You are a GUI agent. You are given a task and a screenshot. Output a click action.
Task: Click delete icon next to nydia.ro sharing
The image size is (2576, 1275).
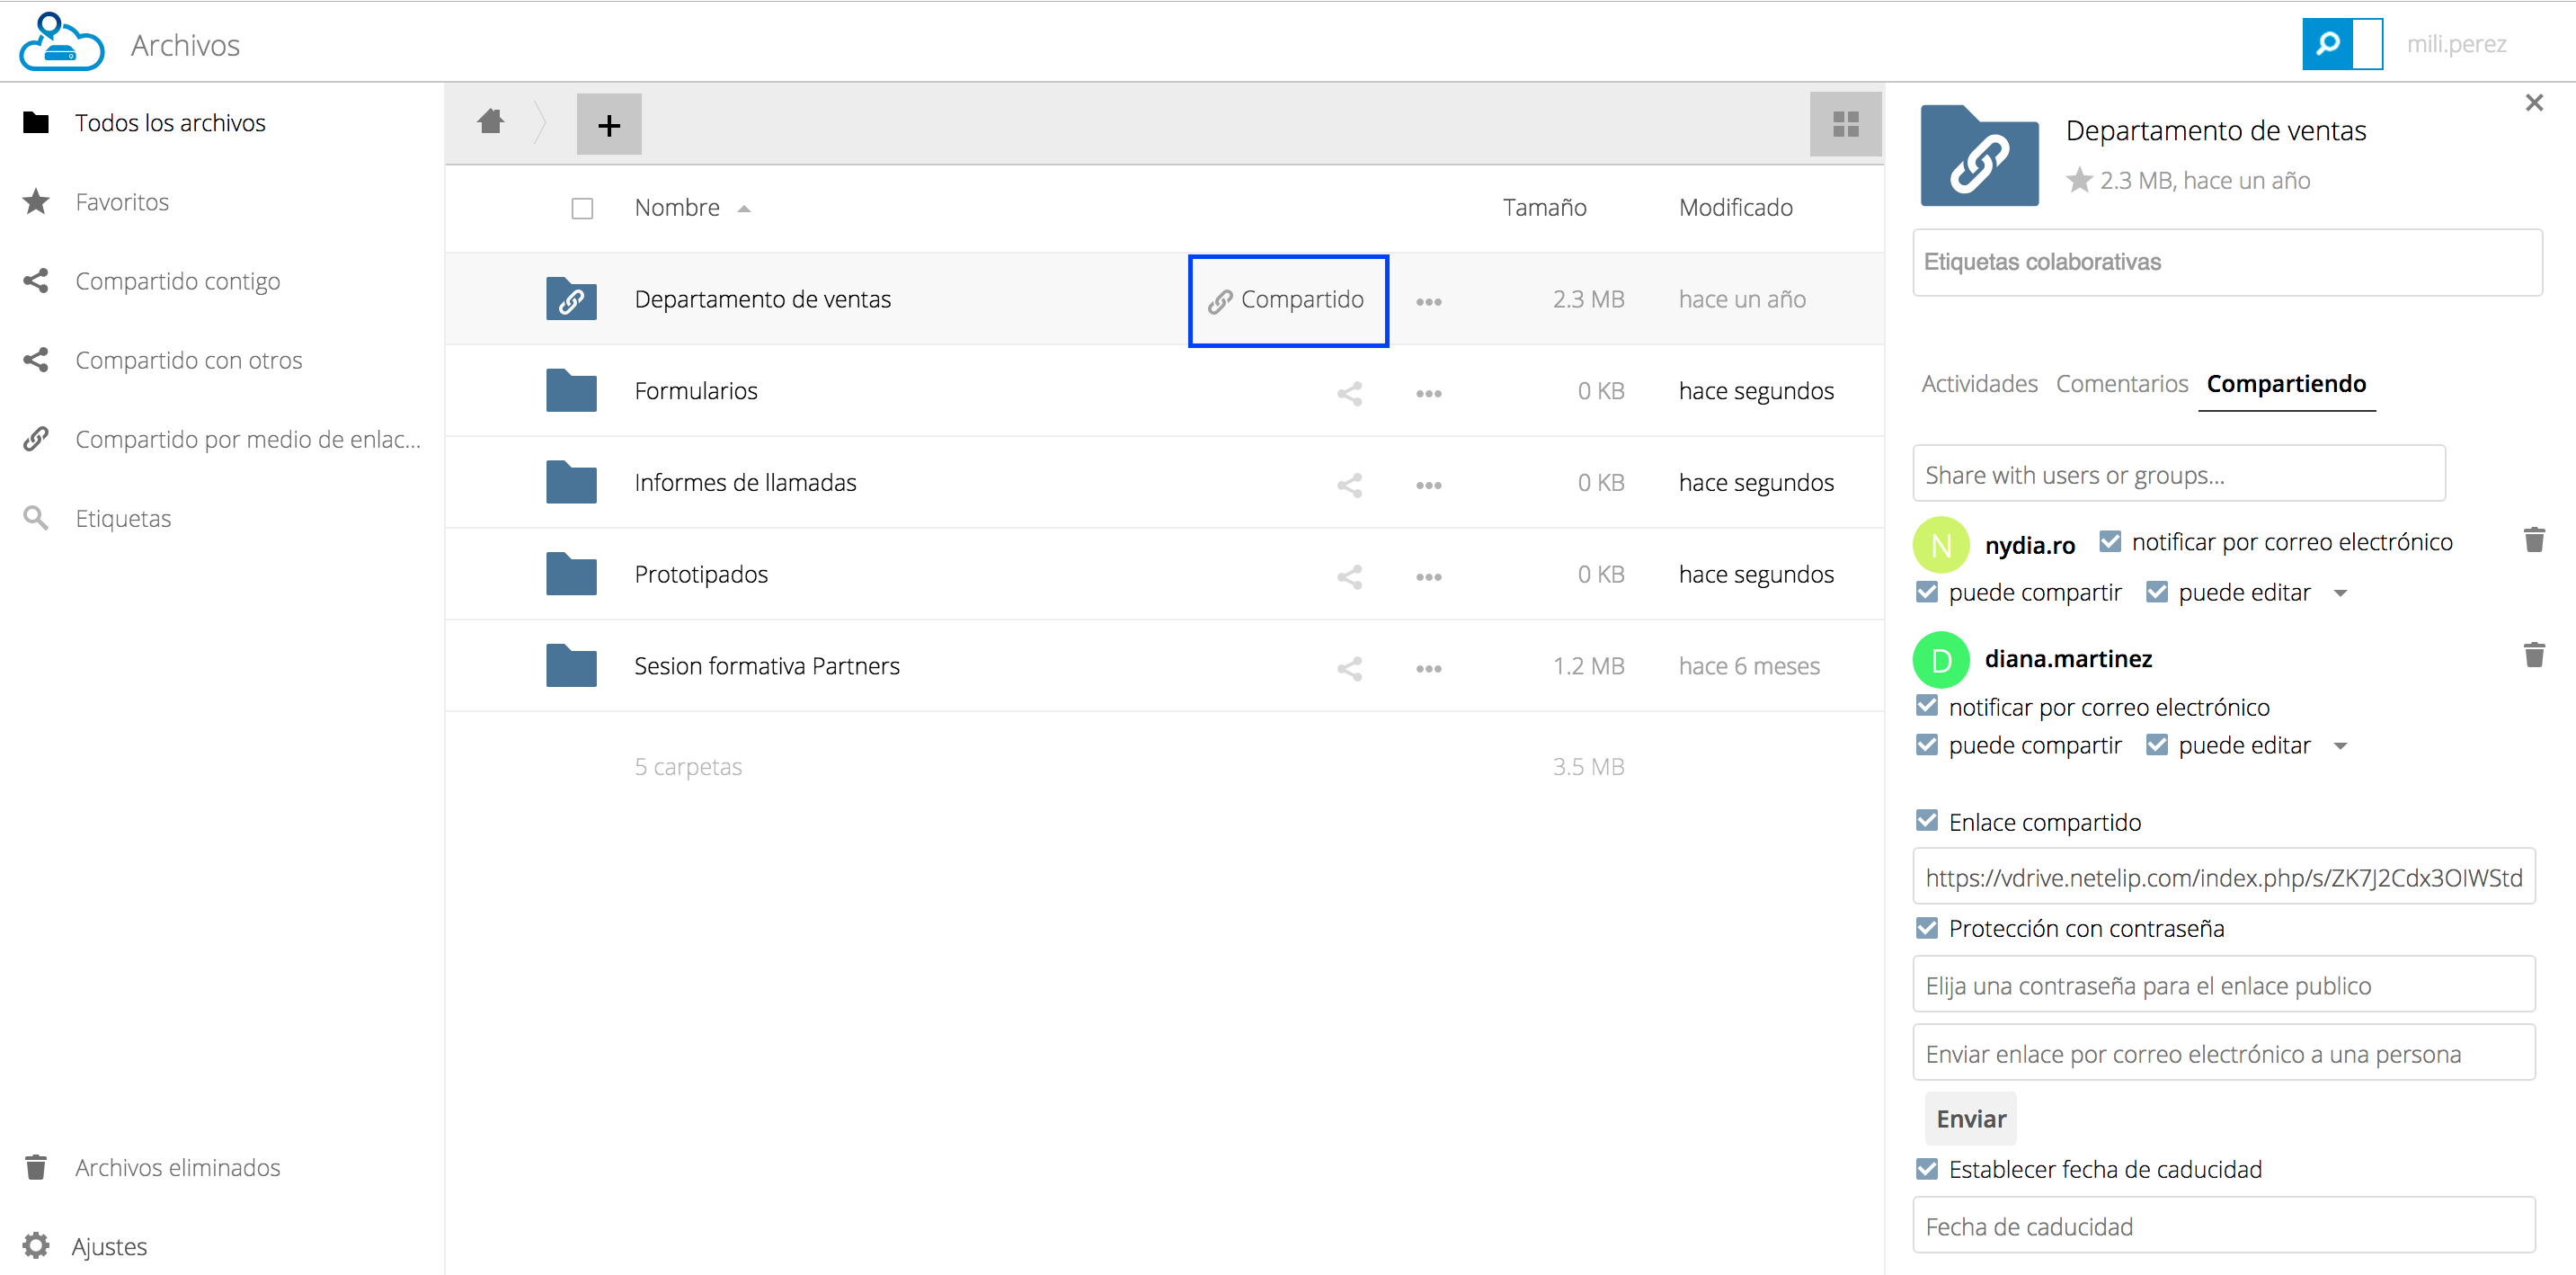[2535, 542]
